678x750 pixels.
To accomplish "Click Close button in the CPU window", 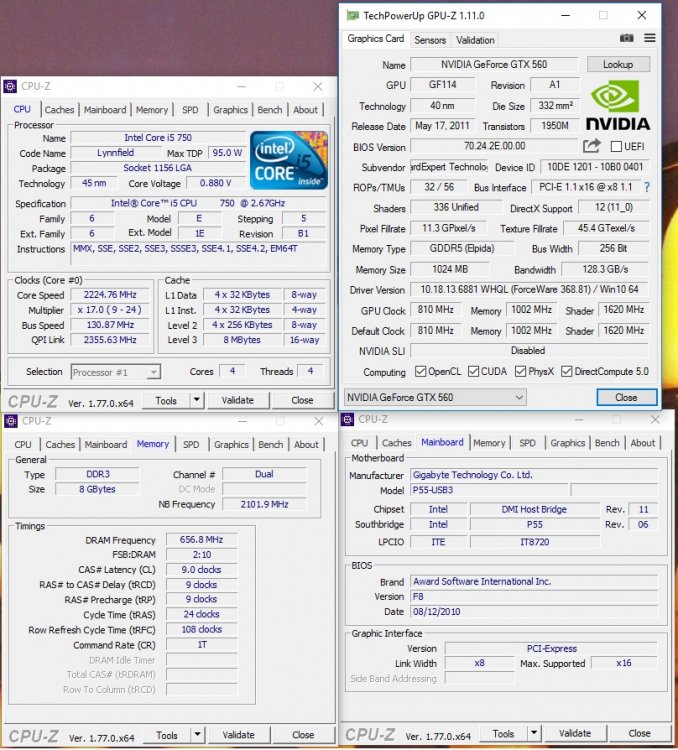I will point(302,400).
